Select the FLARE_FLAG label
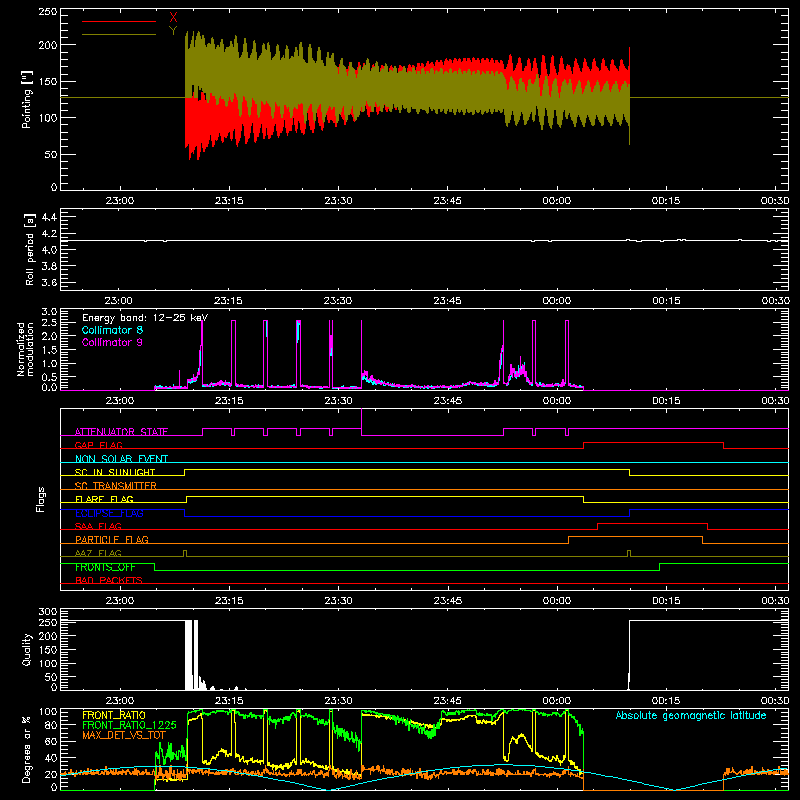 coord(104,499)
